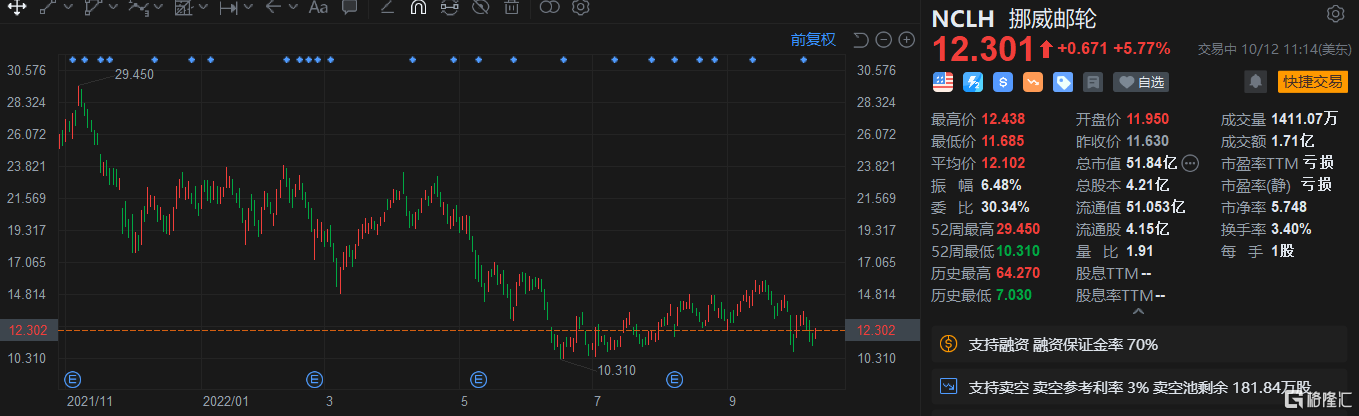Select the Aa text annotation tool
1359x416 pixels.
(x=318, y=8)
